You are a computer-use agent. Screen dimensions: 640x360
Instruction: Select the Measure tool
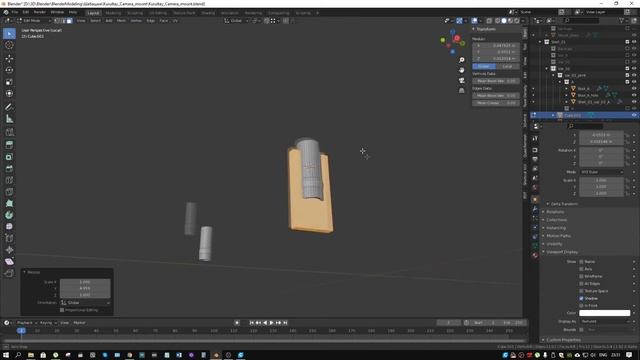[9, 119]
